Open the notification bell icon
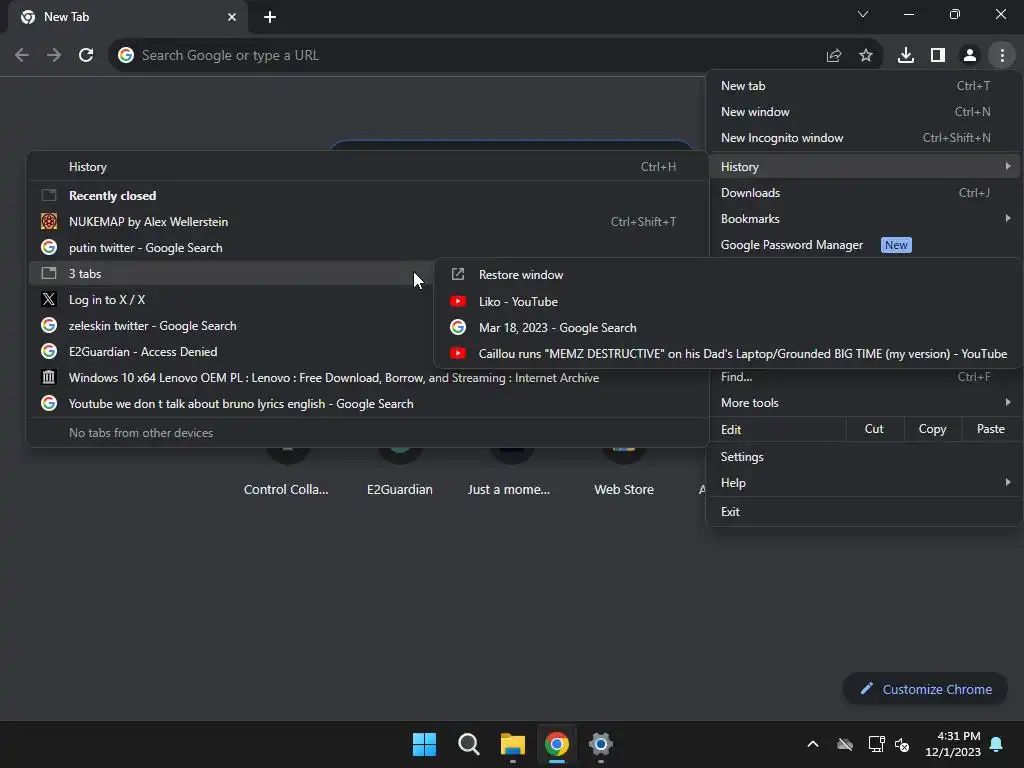This screenshot has height=768, width=1024. point(997,744)
